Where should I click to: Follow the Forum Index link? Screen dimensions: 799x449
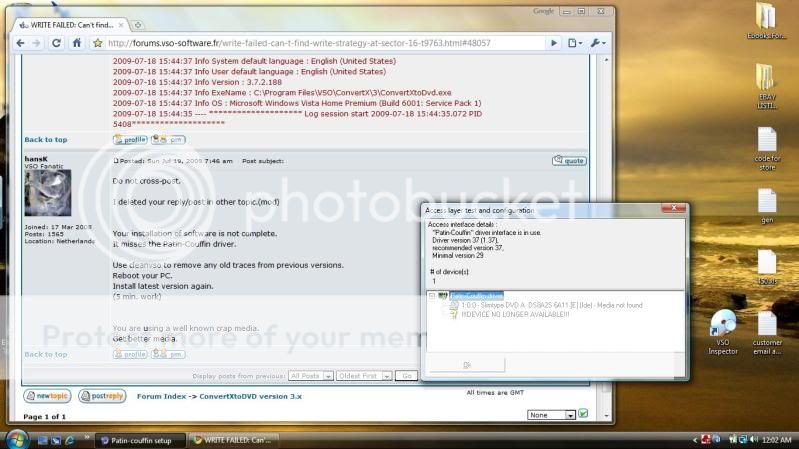click(x=163, y=396)
